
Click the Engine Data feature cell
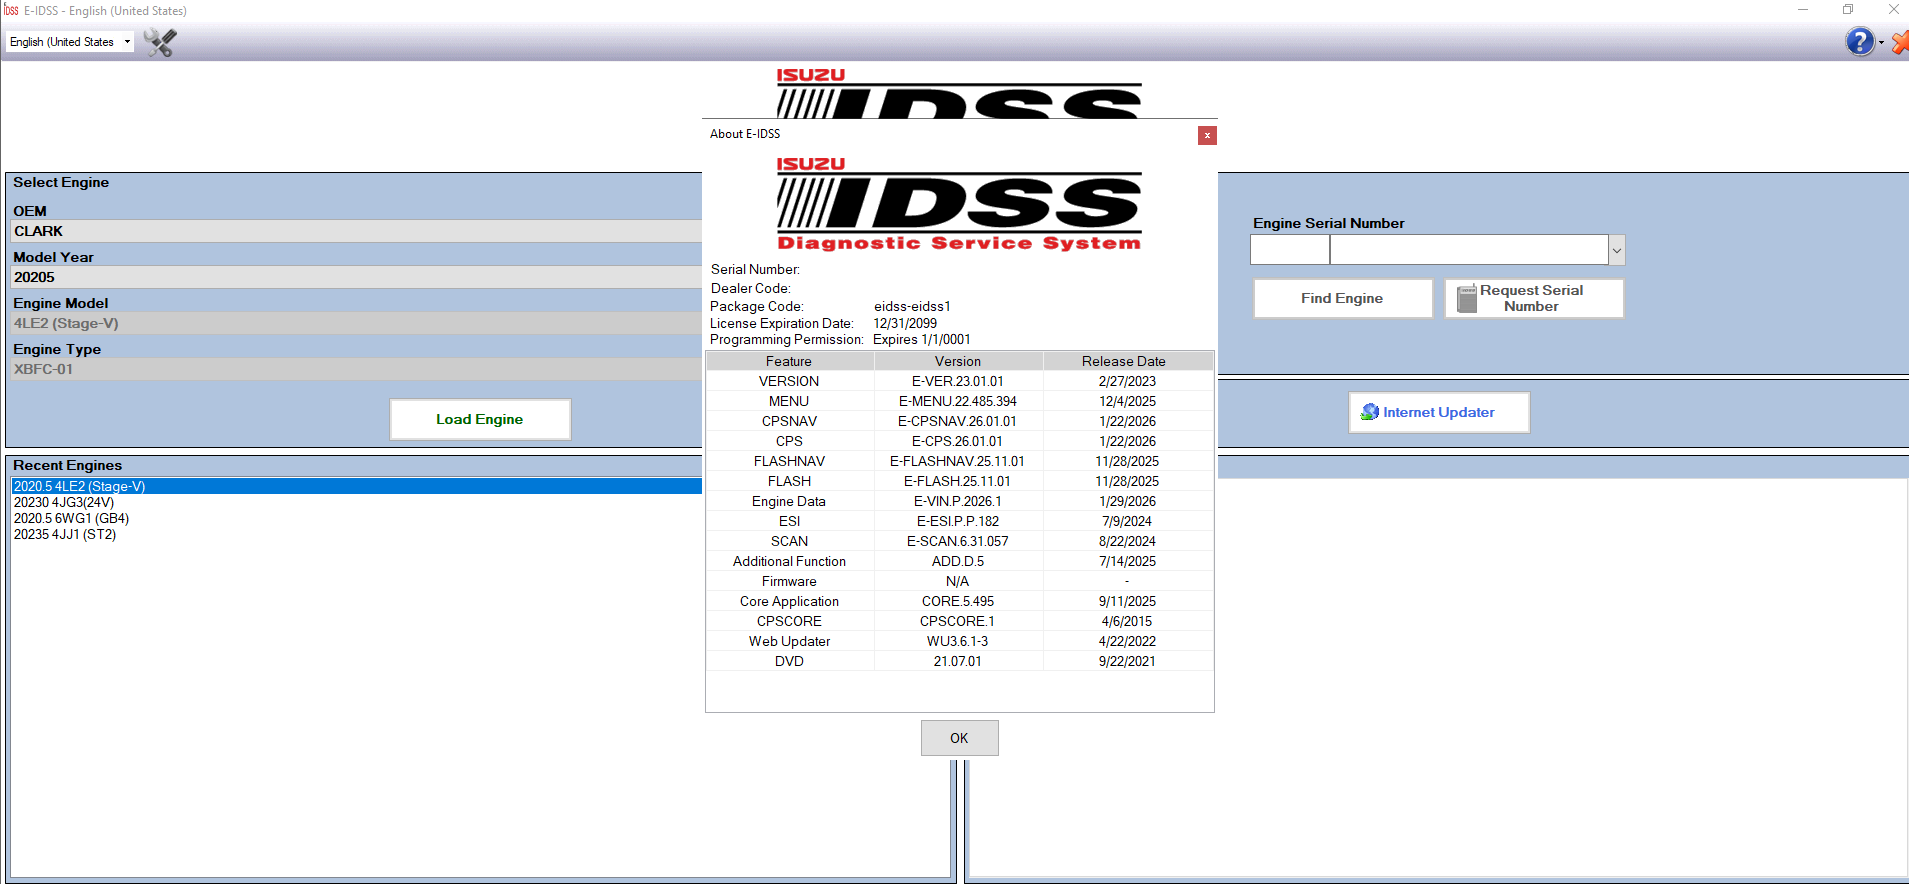[x=789, y=501]
